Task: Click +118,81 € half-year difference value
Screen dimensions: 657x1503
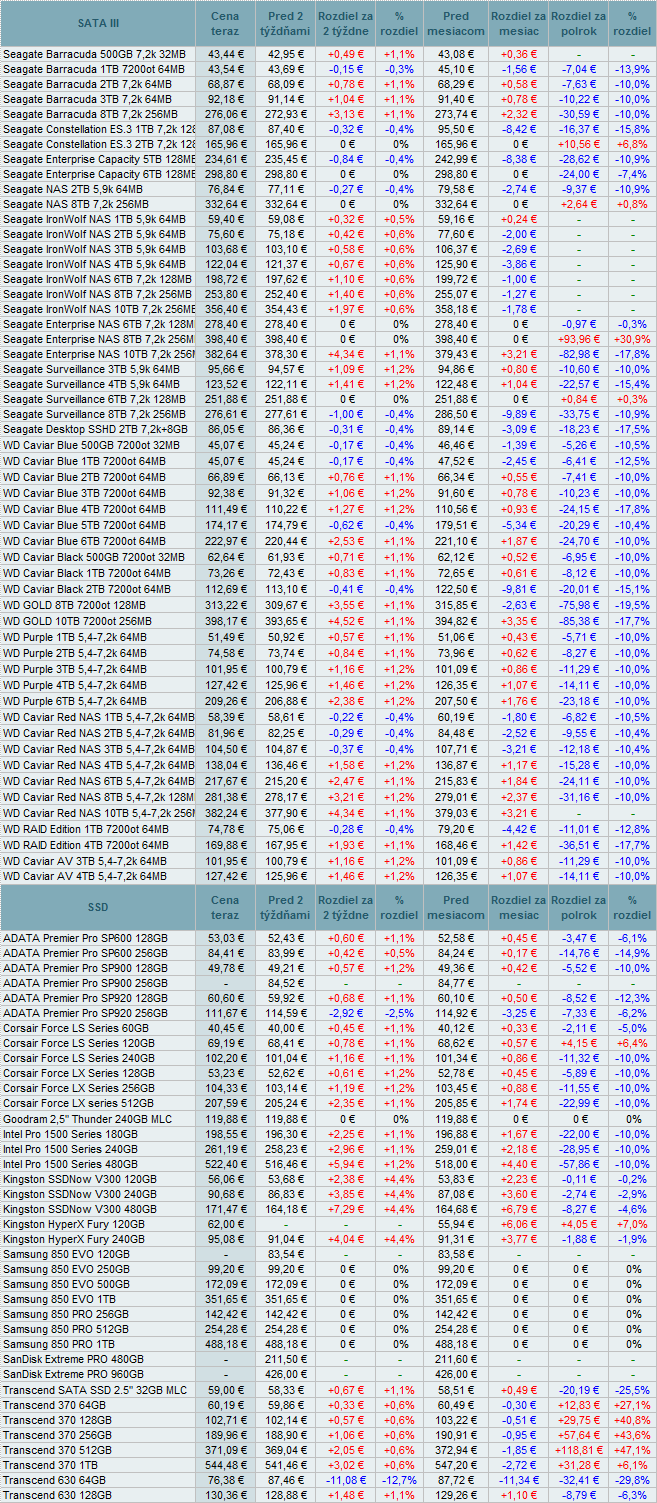Action: [x=578, y=1450]
